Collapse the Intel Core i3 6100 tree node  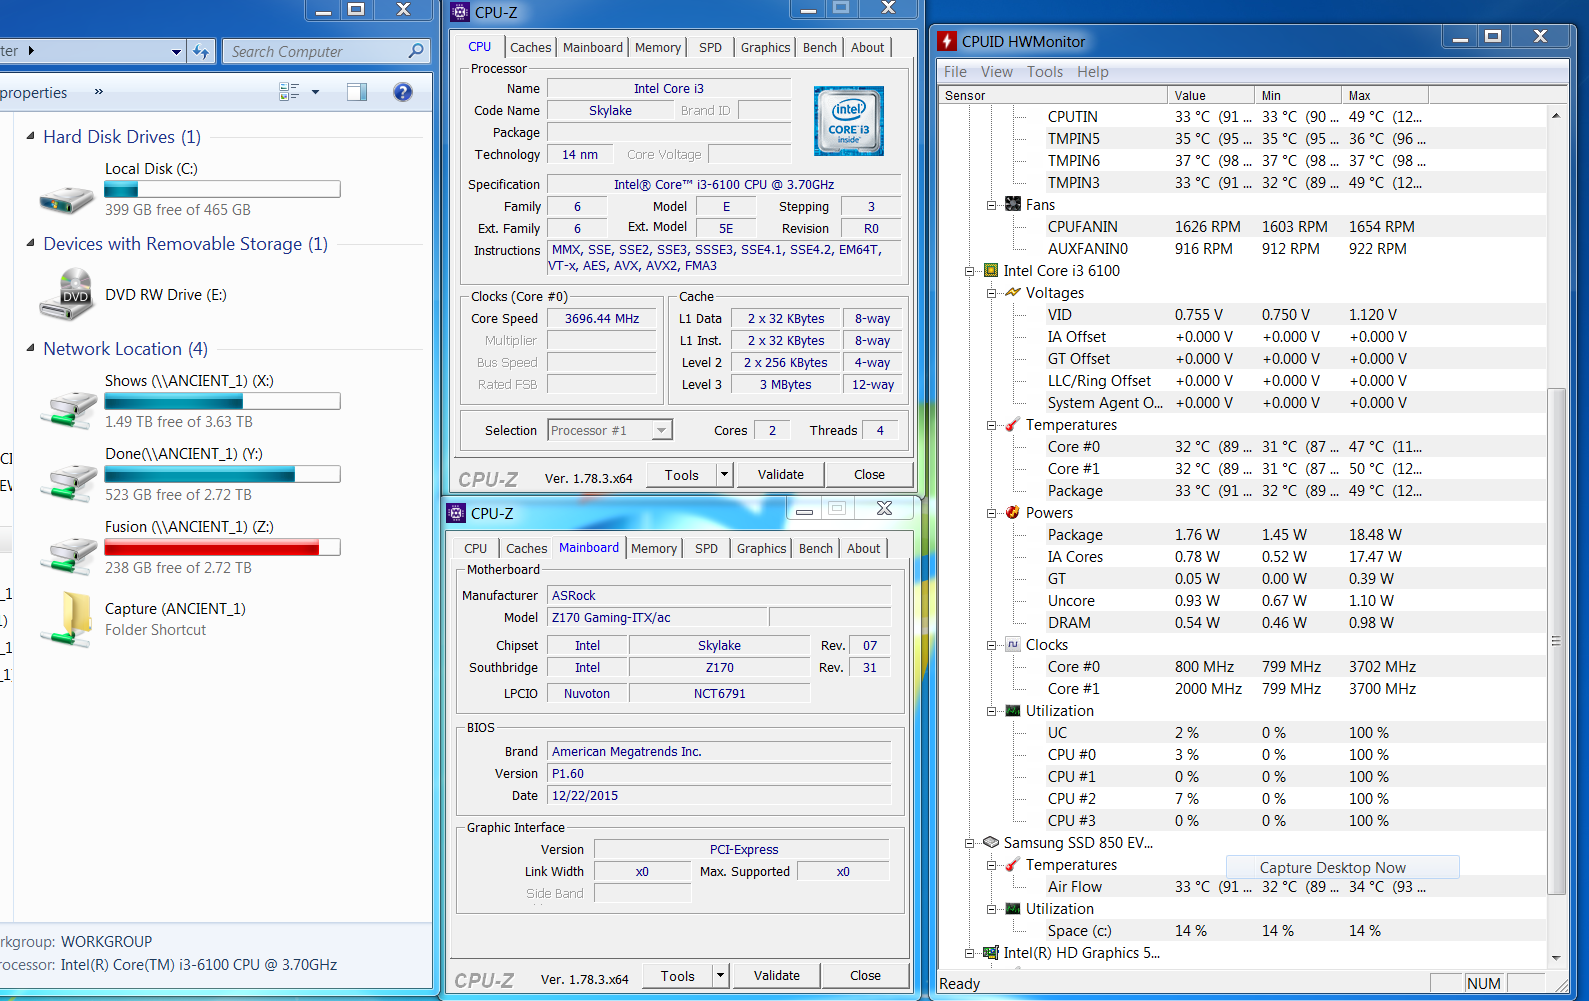pos(970,271)
